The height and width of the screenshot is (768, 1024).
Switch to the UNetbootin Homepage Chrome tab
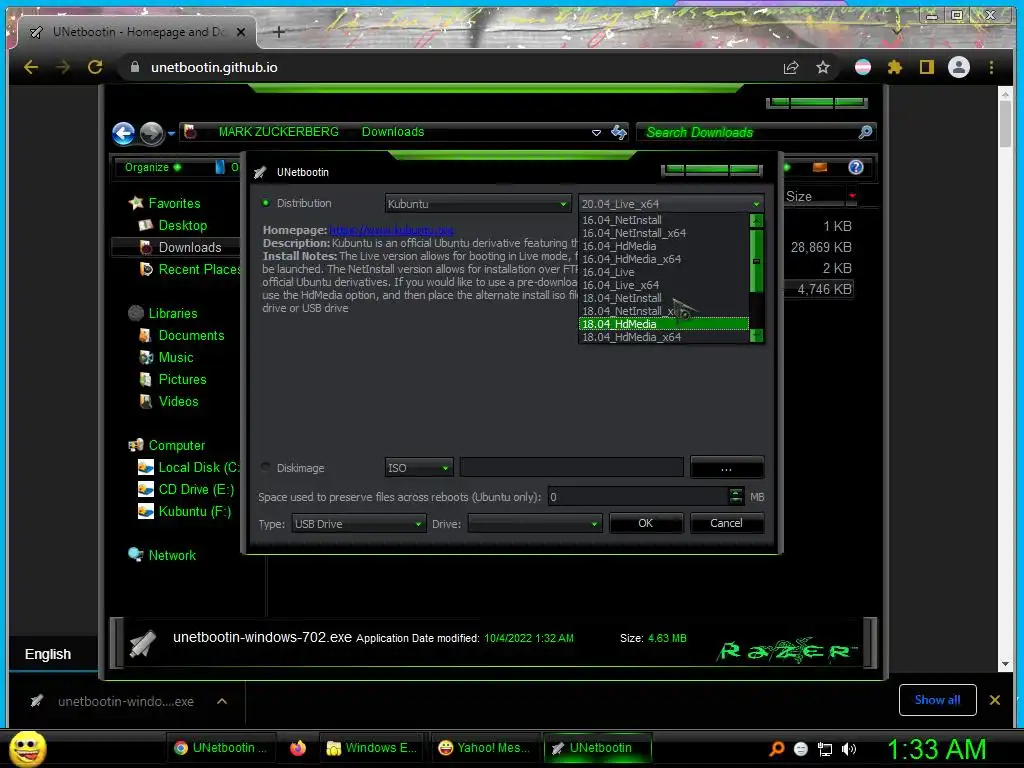(137, 31)
